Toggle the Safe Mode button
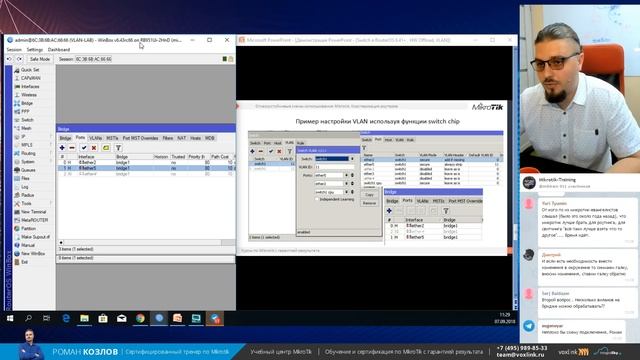The width and height of the screenshot is (640, 360). pyautogui.click(x=40, y=59)
